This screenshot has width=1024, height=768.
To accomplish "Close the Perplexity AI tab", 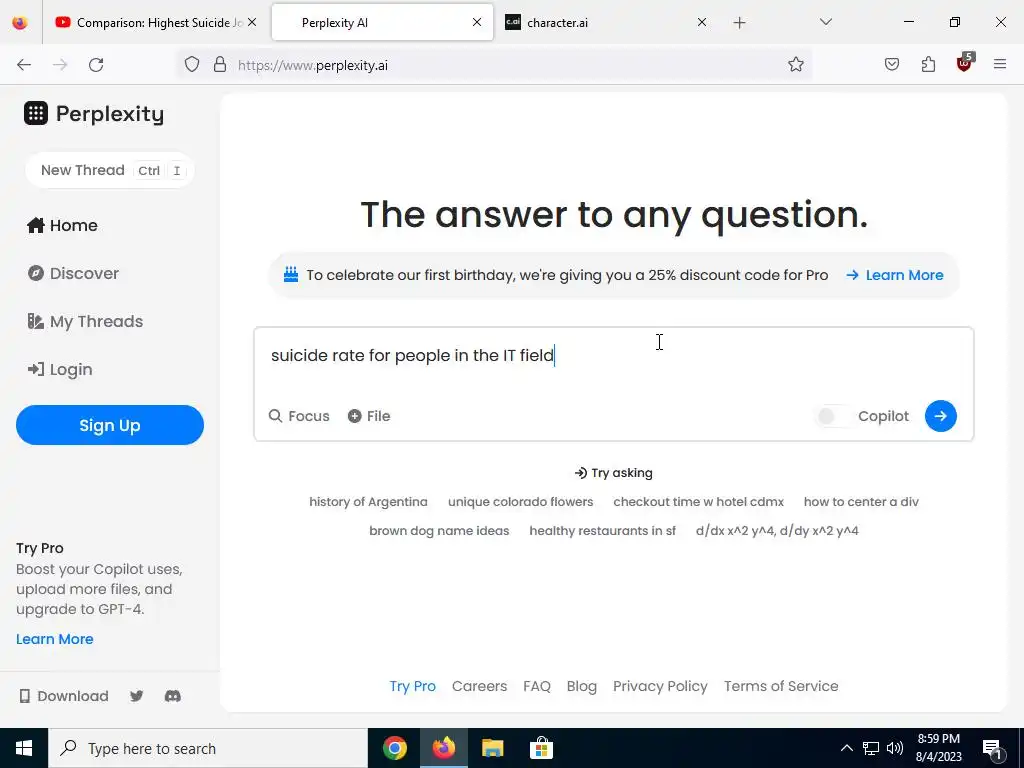I will click(477, 22).
